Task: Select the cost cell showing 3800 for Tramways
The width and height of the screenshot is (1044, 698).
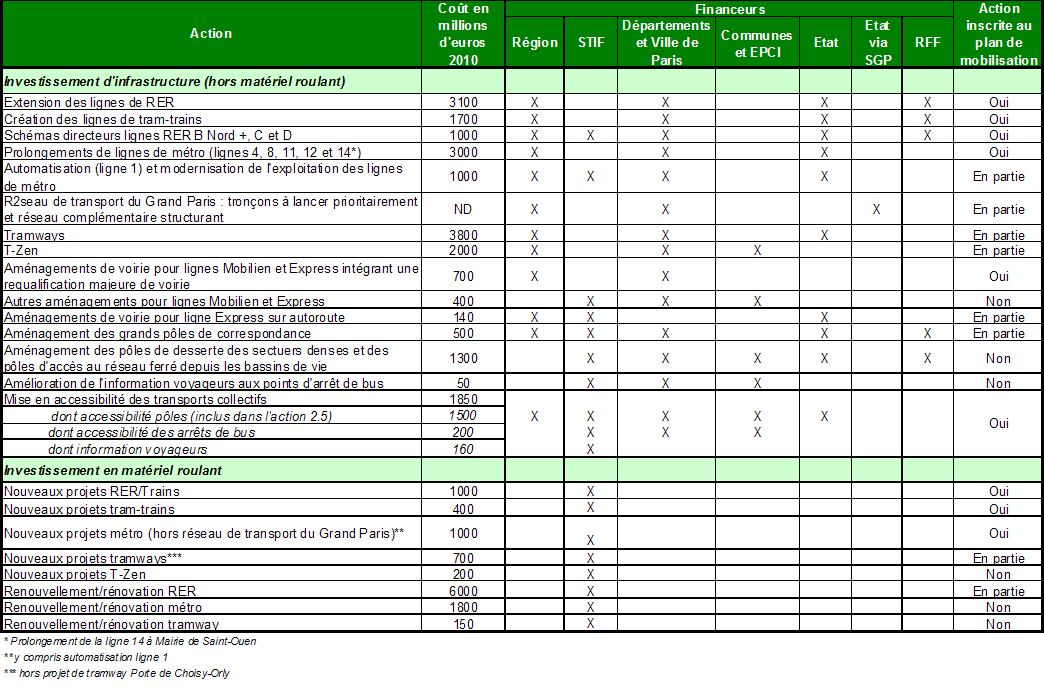Action: point(460,235)
